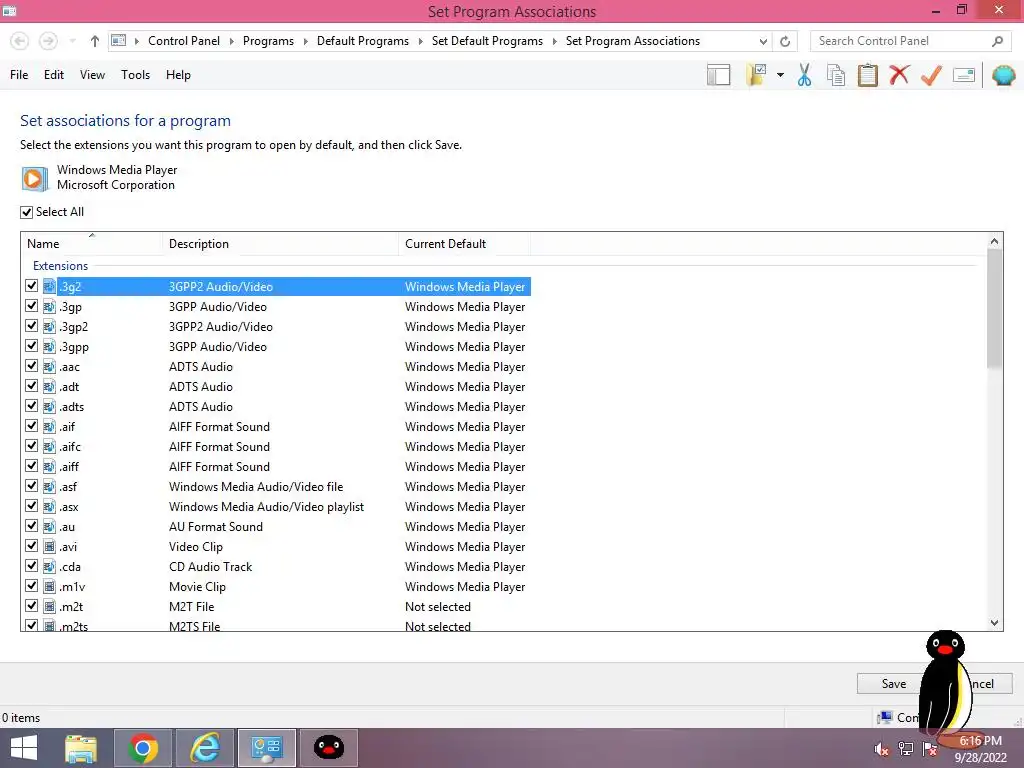Open the View menu
1024x768 pixels.
(x=92, y=75)
